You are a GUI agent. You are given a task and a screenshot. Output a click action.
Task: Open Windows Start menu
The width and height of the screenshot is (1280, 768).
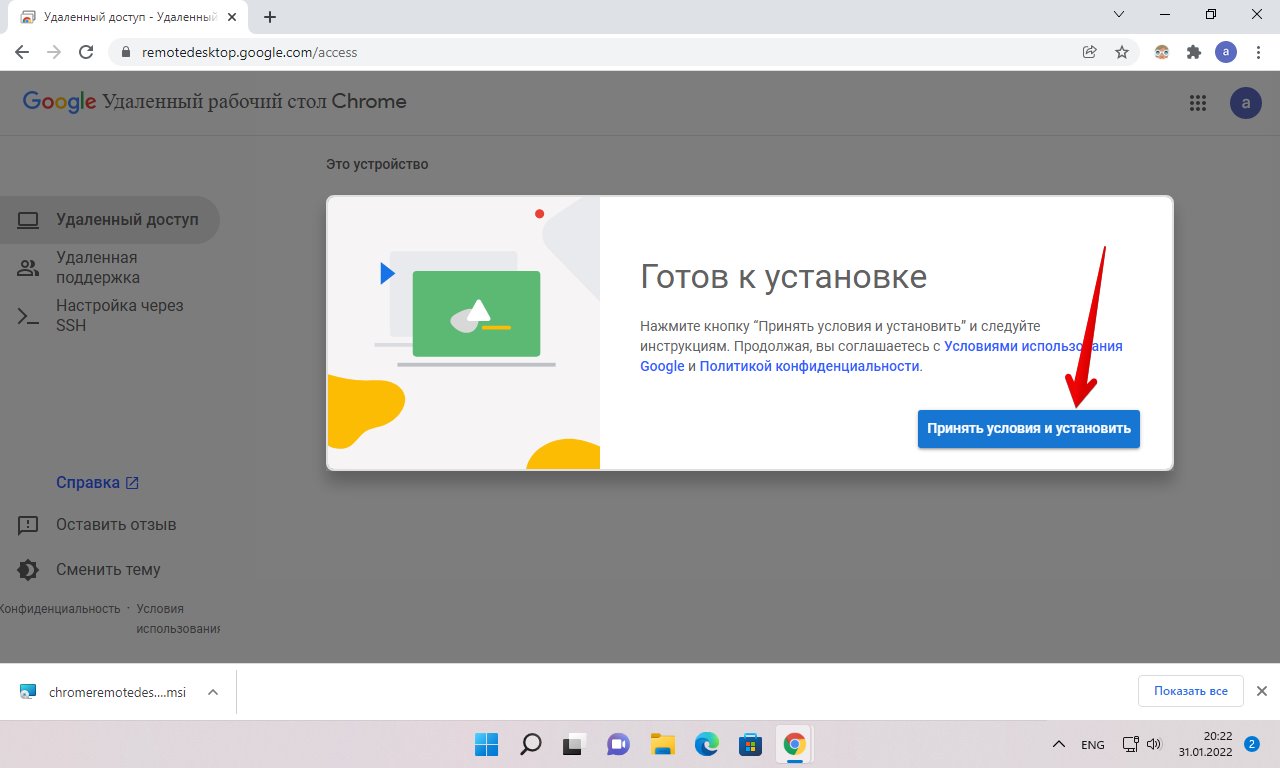(486, 744)
